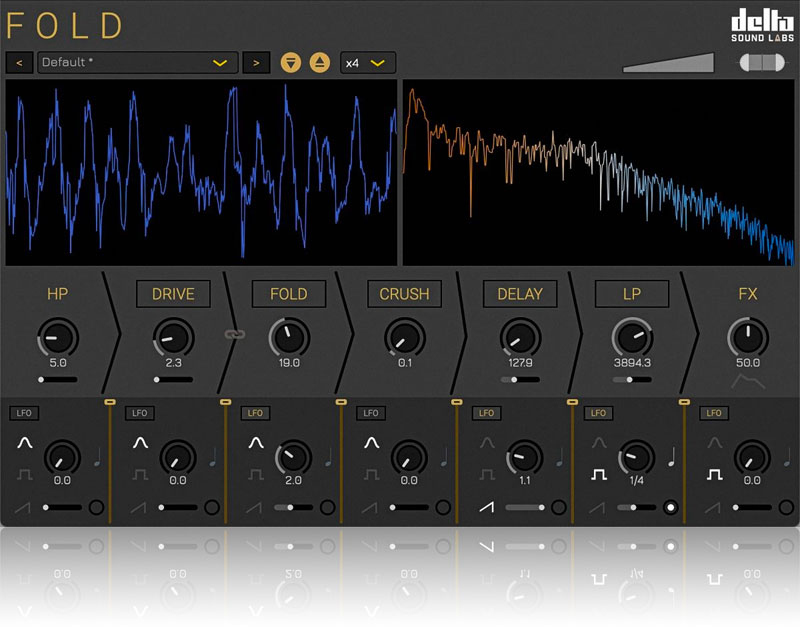Viewport: 800px width, 627px height.
Task: Click the output volume wedge in the top bar
Action: 669,63
